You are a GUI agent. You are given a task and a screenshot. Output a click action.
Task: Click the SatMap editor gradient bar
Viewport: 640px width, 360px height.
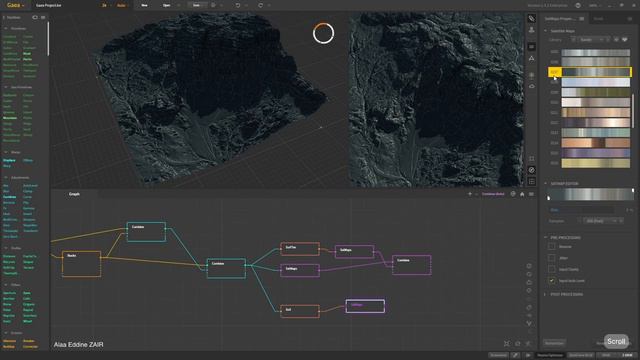(x=591, y=194)
